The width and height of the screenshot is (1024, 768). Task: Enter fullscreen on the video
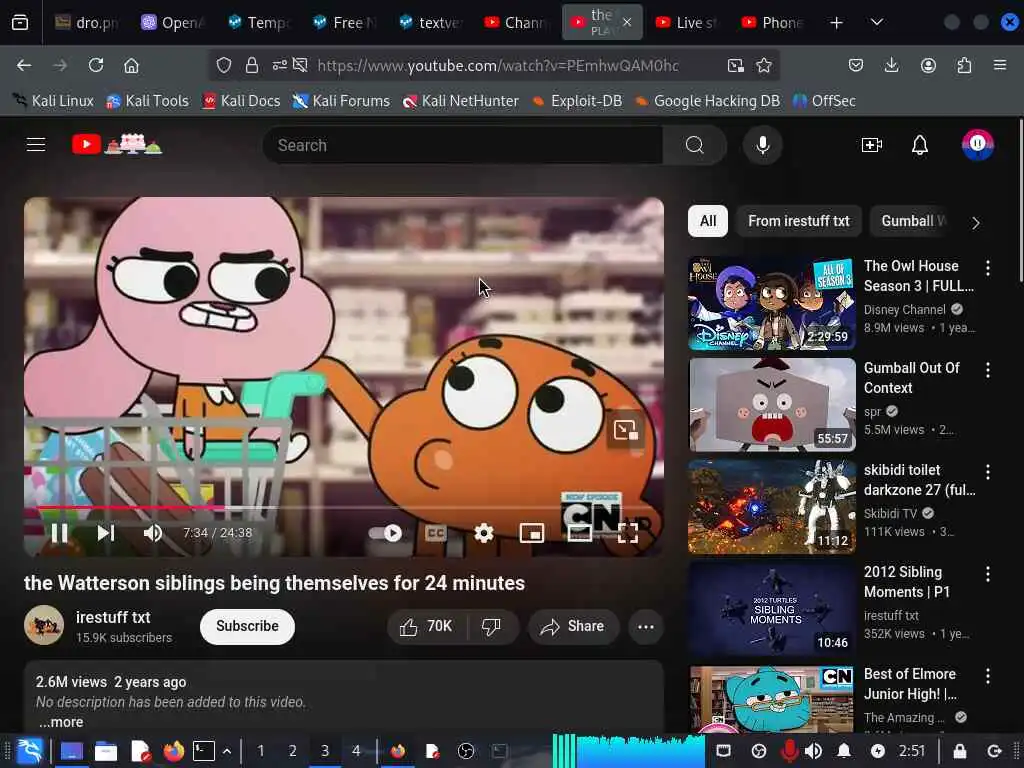tap(628, 533)
